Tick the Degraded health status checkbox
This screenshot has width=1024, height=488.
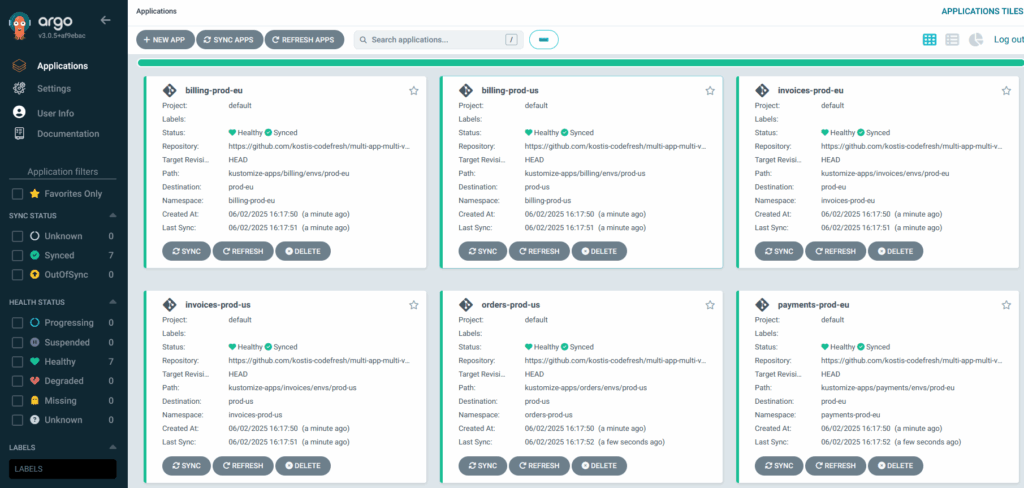pyautogui.click(x=17, y=381)
